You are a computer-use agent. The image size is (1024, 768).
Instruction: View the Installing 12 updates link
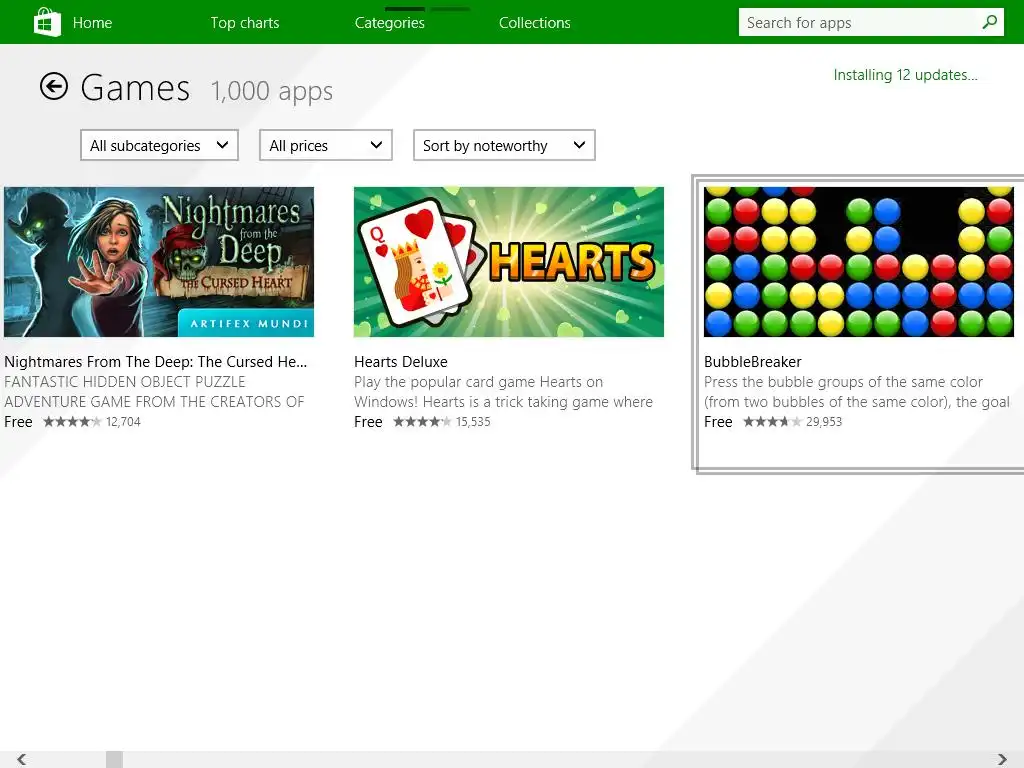tap(905, 75)
